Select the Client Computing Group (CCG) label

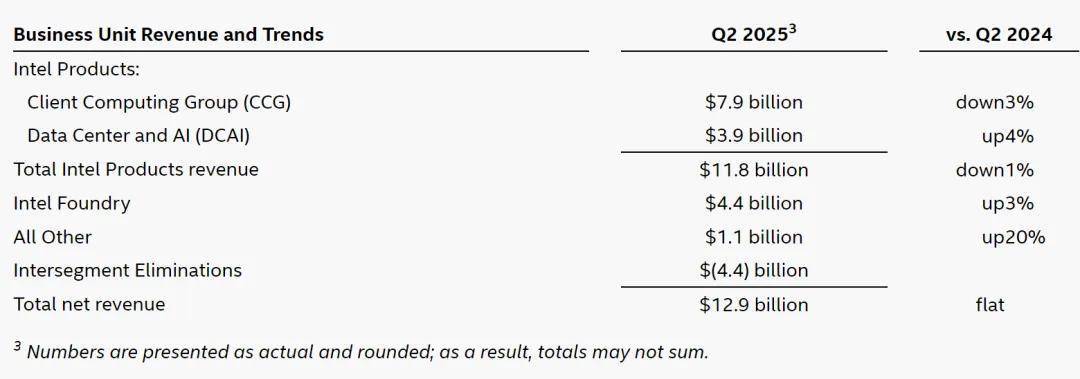(159, 103)
